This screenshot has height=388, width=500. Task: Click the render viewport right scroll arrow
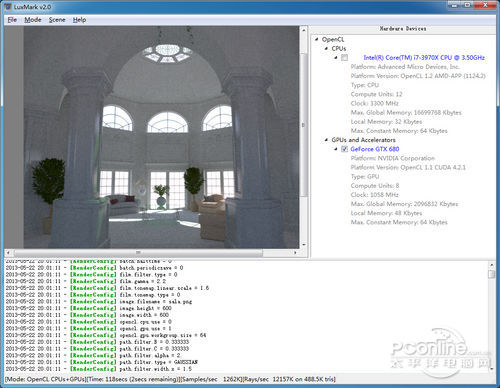[295, 253]
